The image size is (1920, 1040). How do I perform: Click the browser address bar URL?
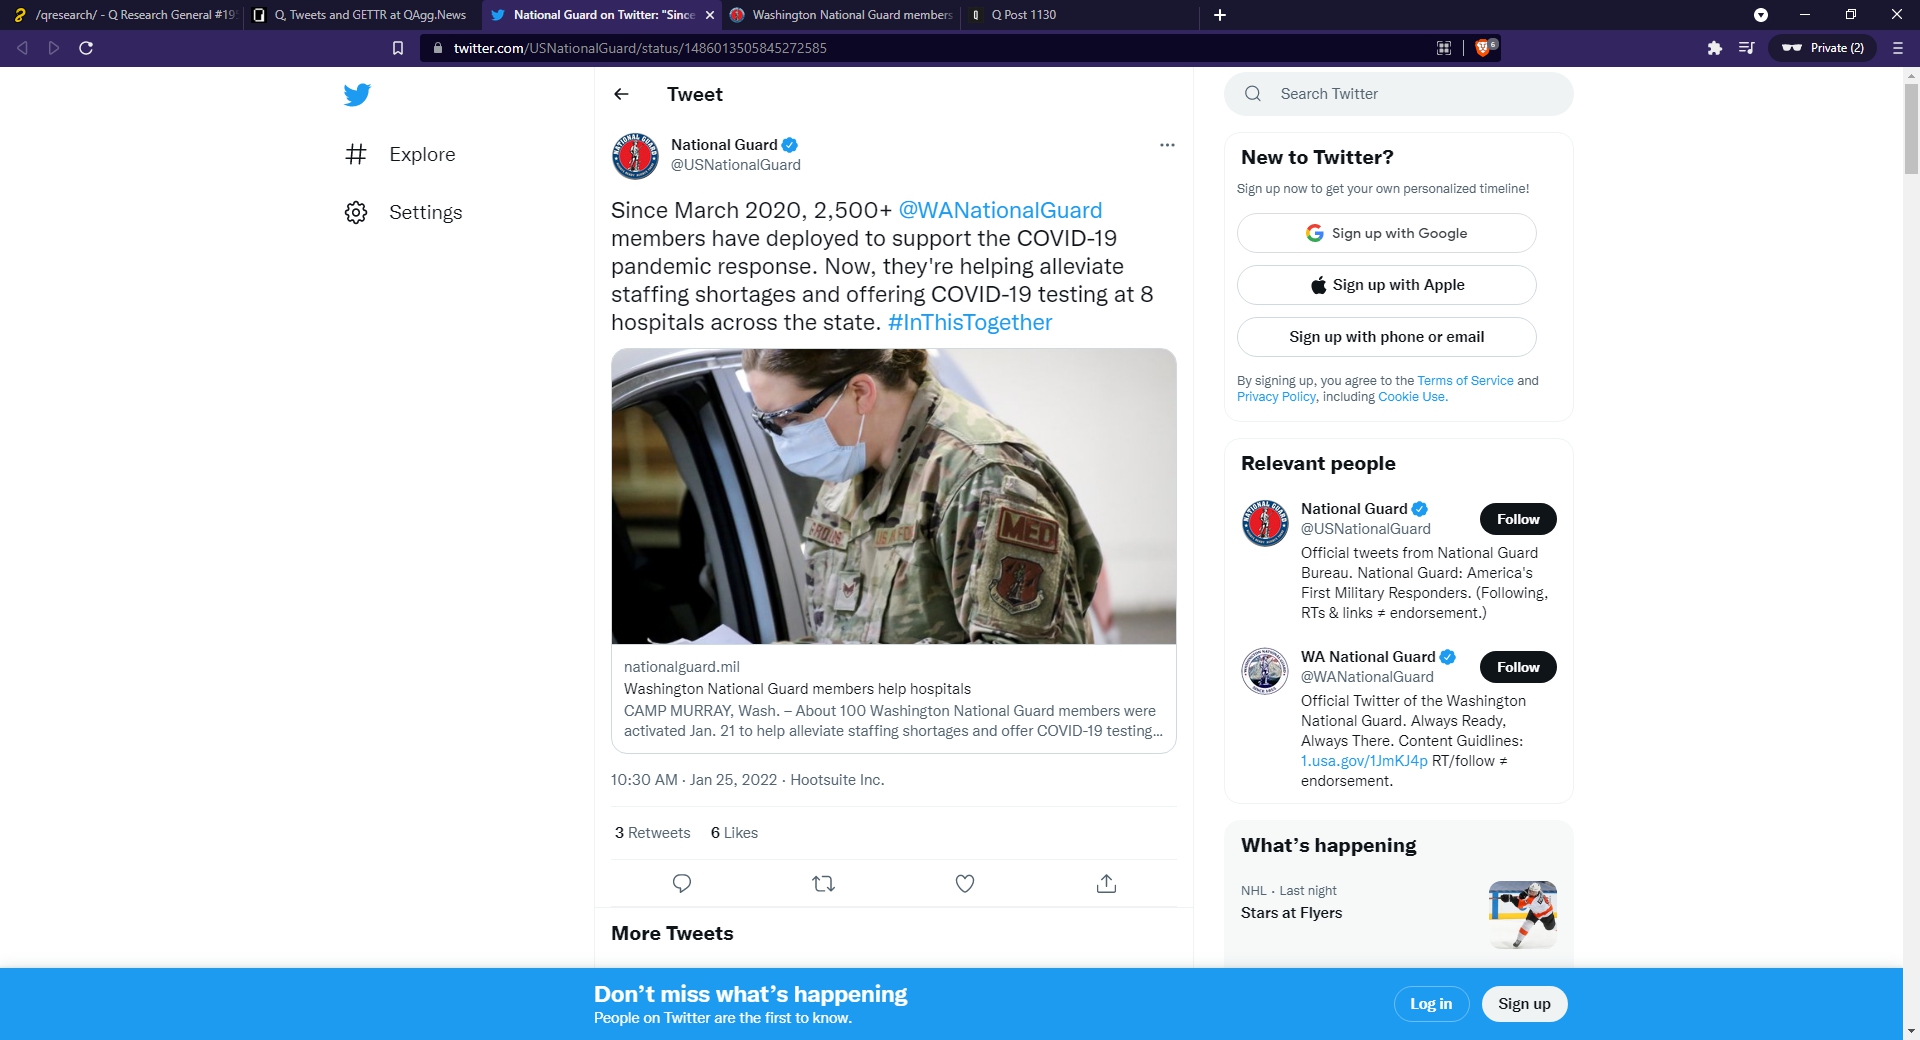(x=640, y=48)
